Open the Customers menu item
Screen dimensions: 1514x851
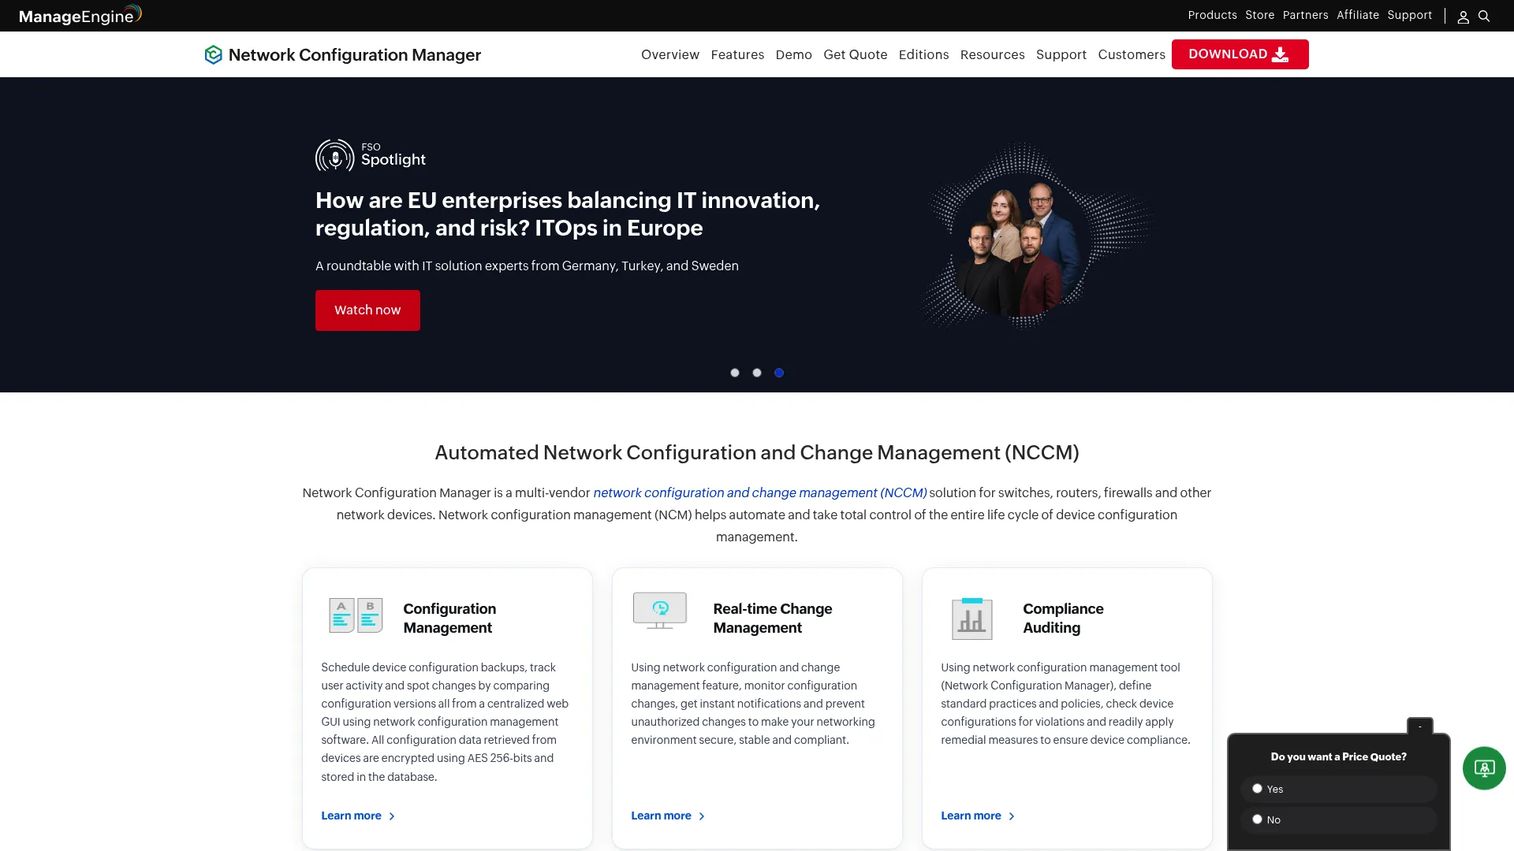click(1131, 55)
